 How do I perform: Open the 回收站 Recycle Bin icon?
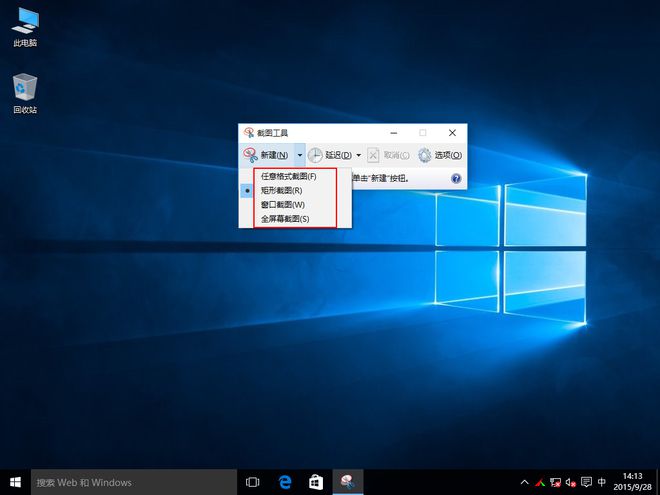(x=26, y=93)
